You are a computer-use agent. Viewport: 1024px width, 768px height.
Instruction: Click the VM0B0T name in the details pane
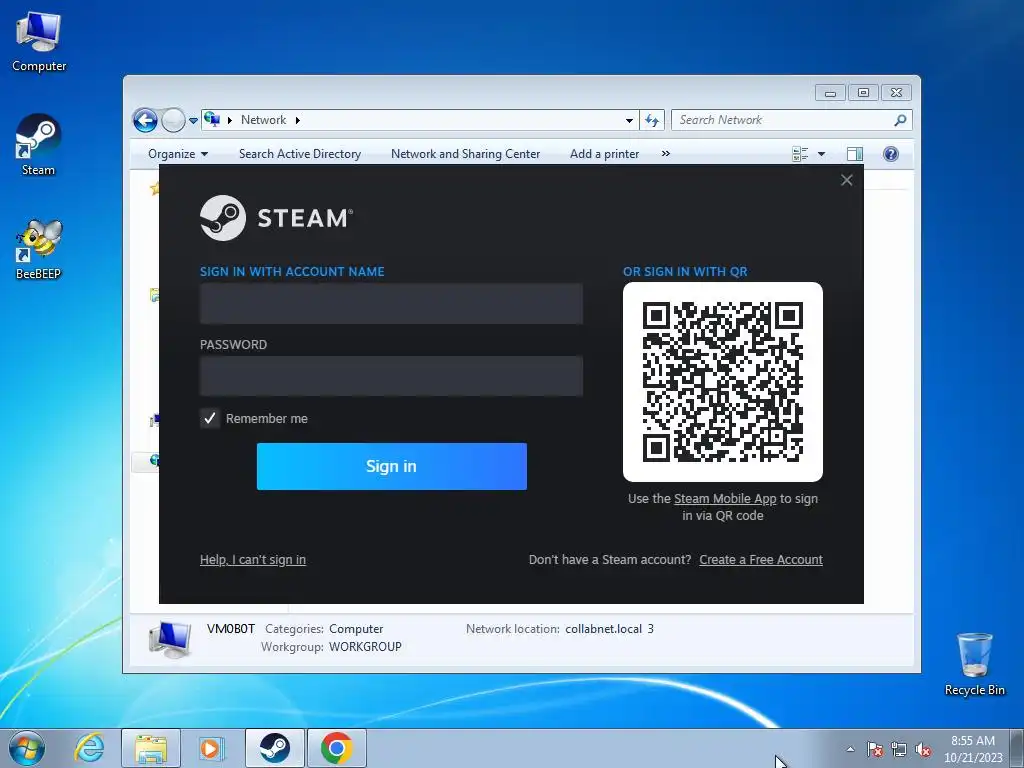click(x=231, y=629)
